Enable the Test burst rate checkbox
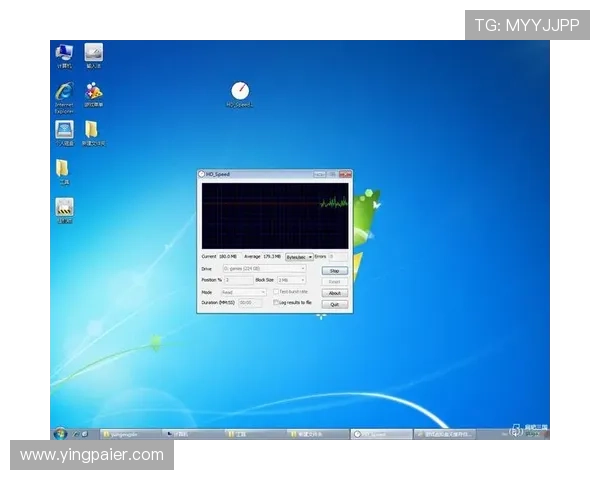 pyautogui.click(x=276, y=292)
